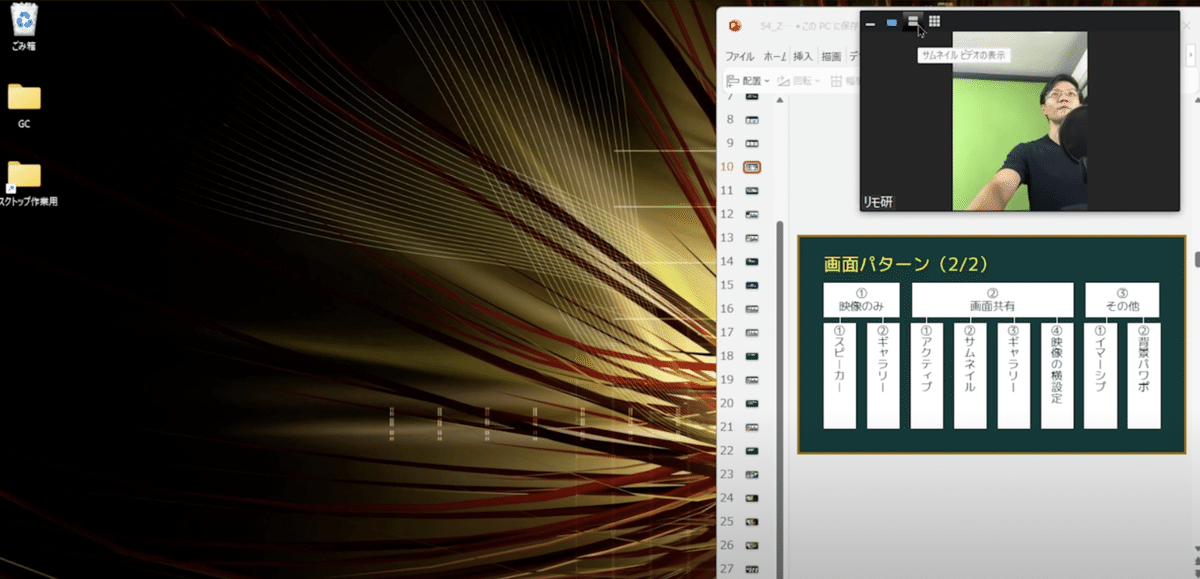Open the ごみ箱 recycle bin desktop icon
This screenshot has width=1200, height=579.
[x=24, y=27]
